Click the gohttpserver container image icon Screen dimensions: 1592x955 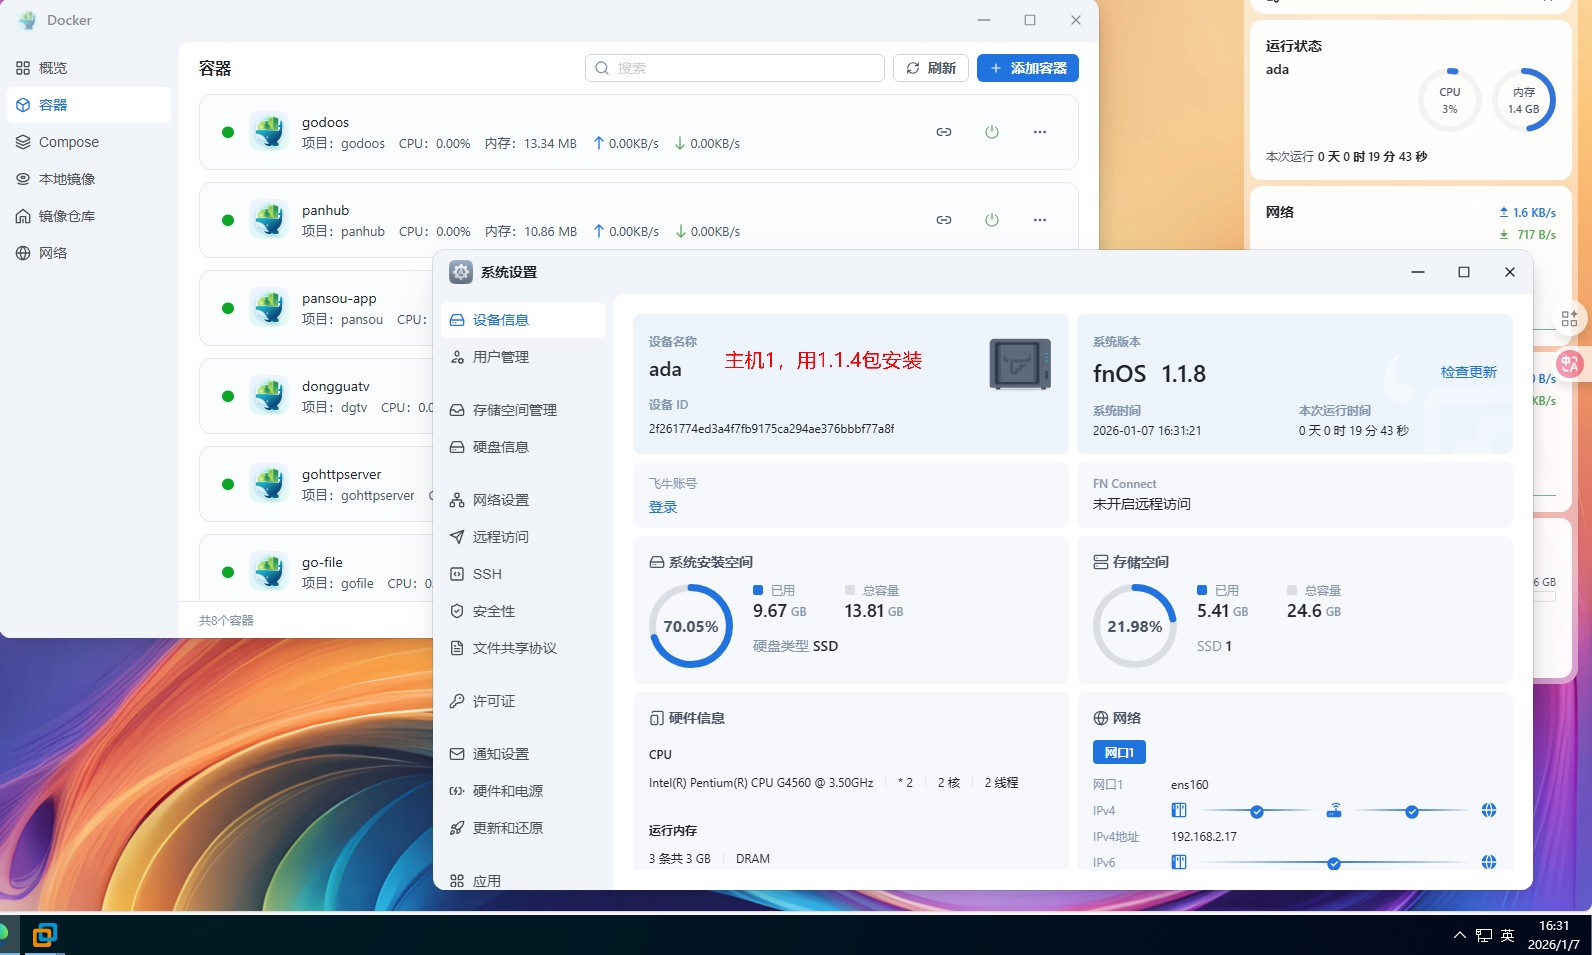269,483
